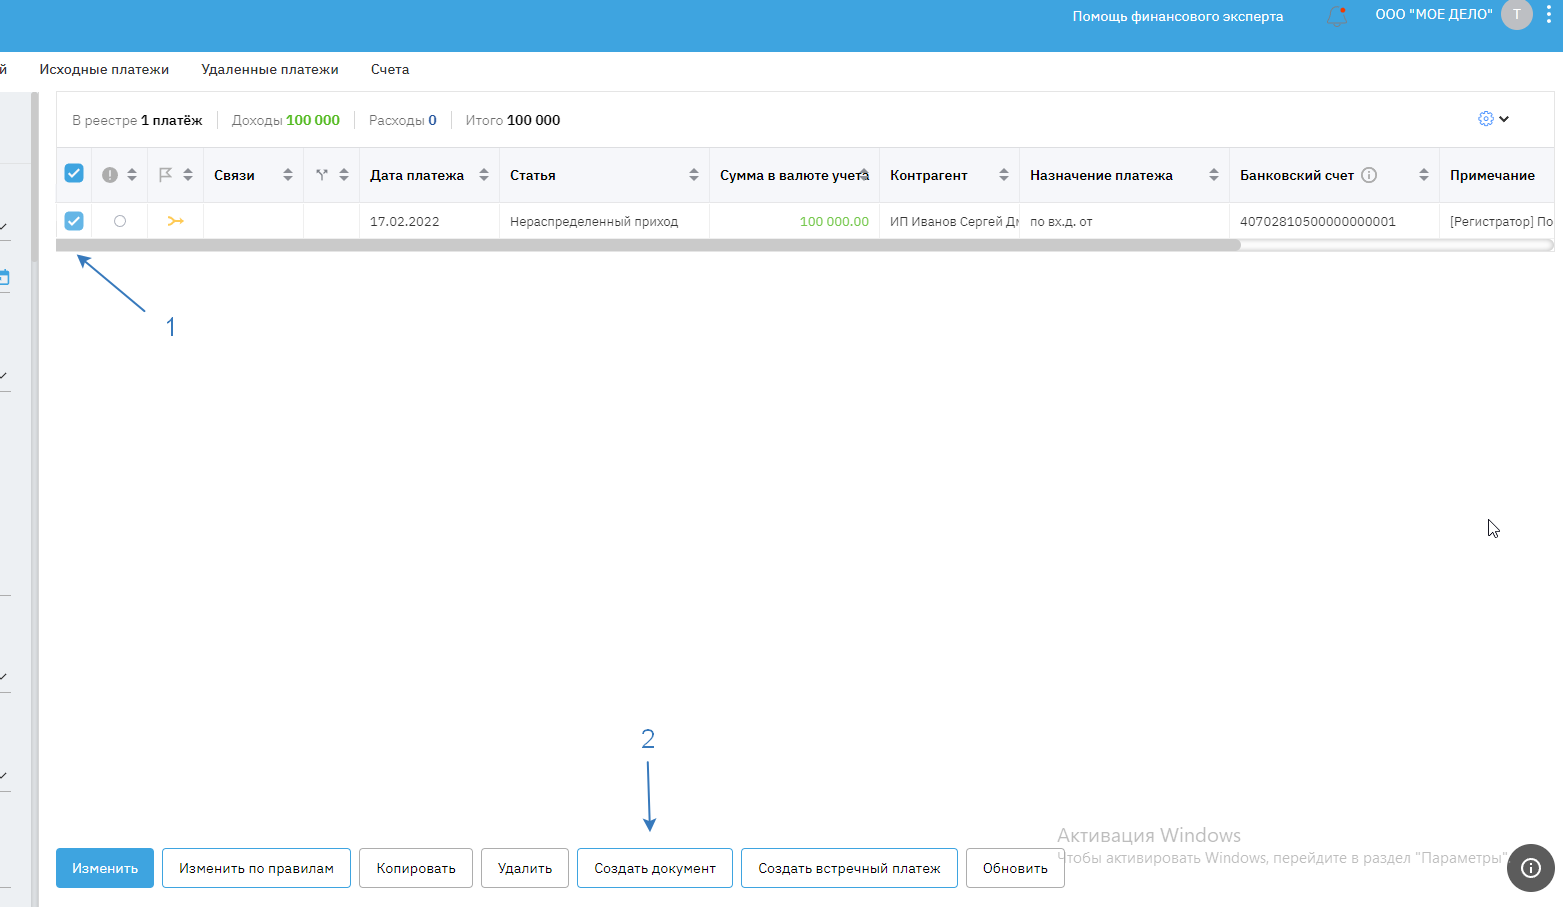Open the Счета tab
Screen dimensions: 1563x907
click(390, 70)
